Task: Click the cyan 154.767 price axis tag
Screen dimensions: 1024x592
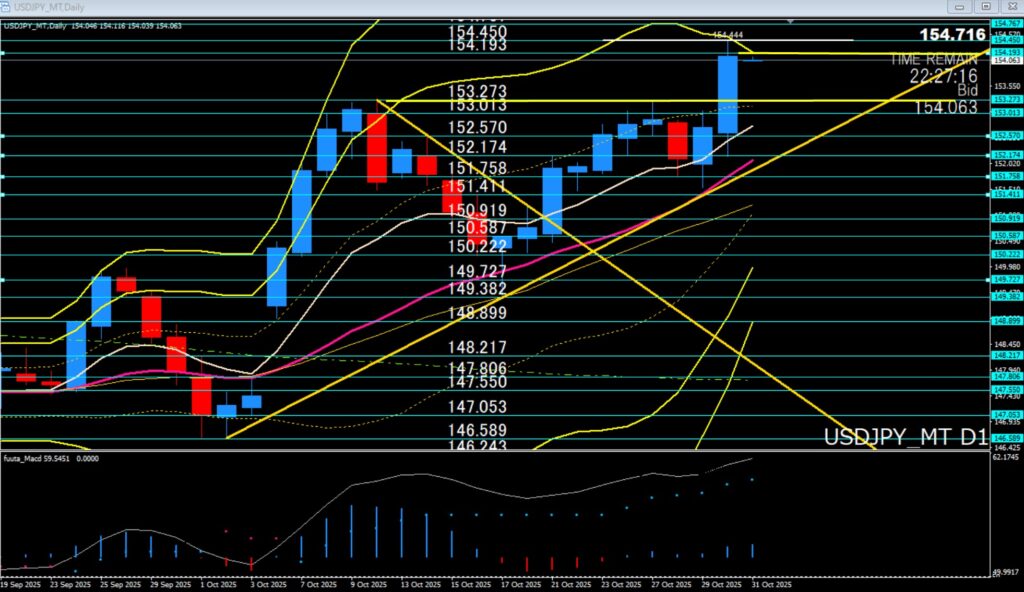Action: coord(1004,23)
